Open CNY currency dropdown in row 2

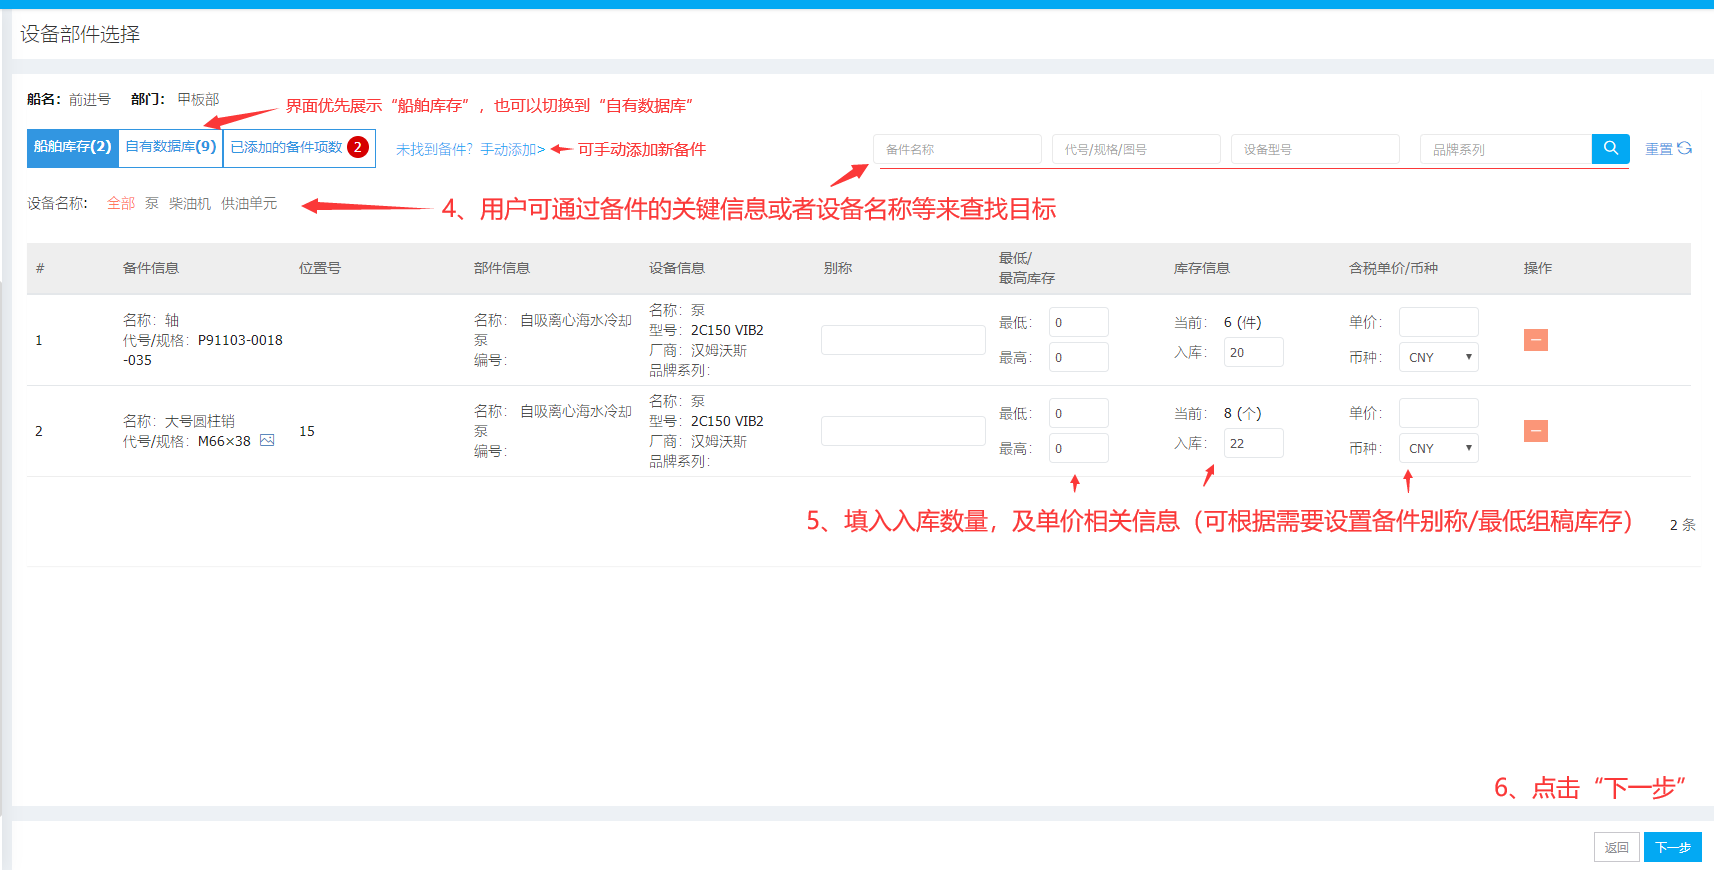tap(1438, 448)
